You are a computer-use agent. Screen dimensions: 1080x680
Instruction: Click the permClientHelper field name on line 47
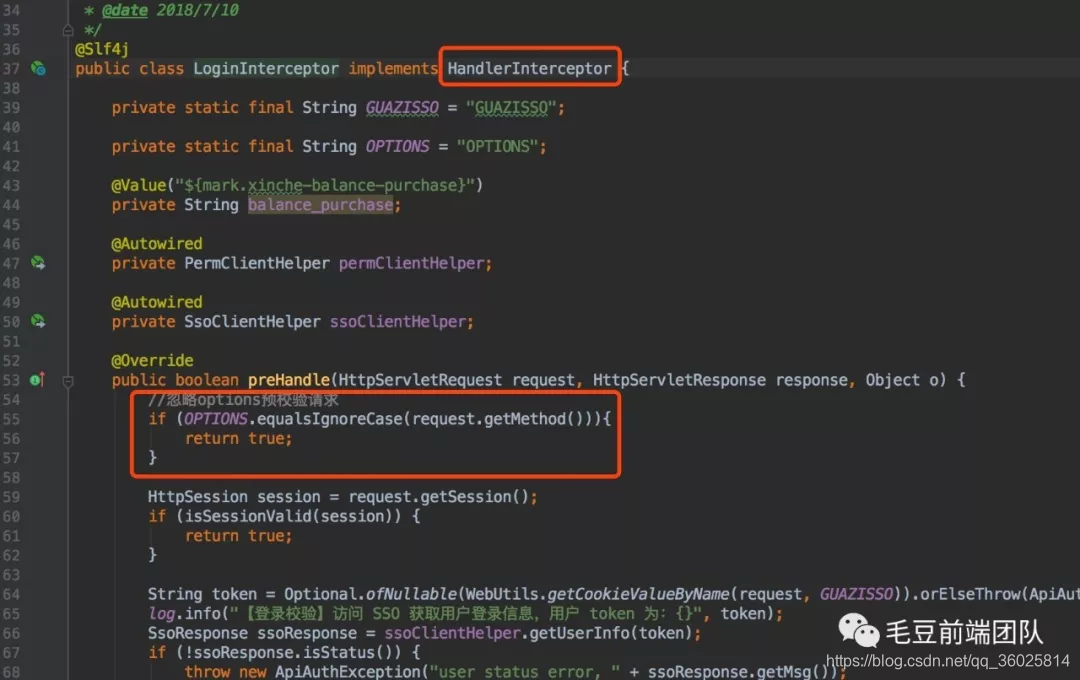pos(412,263)
